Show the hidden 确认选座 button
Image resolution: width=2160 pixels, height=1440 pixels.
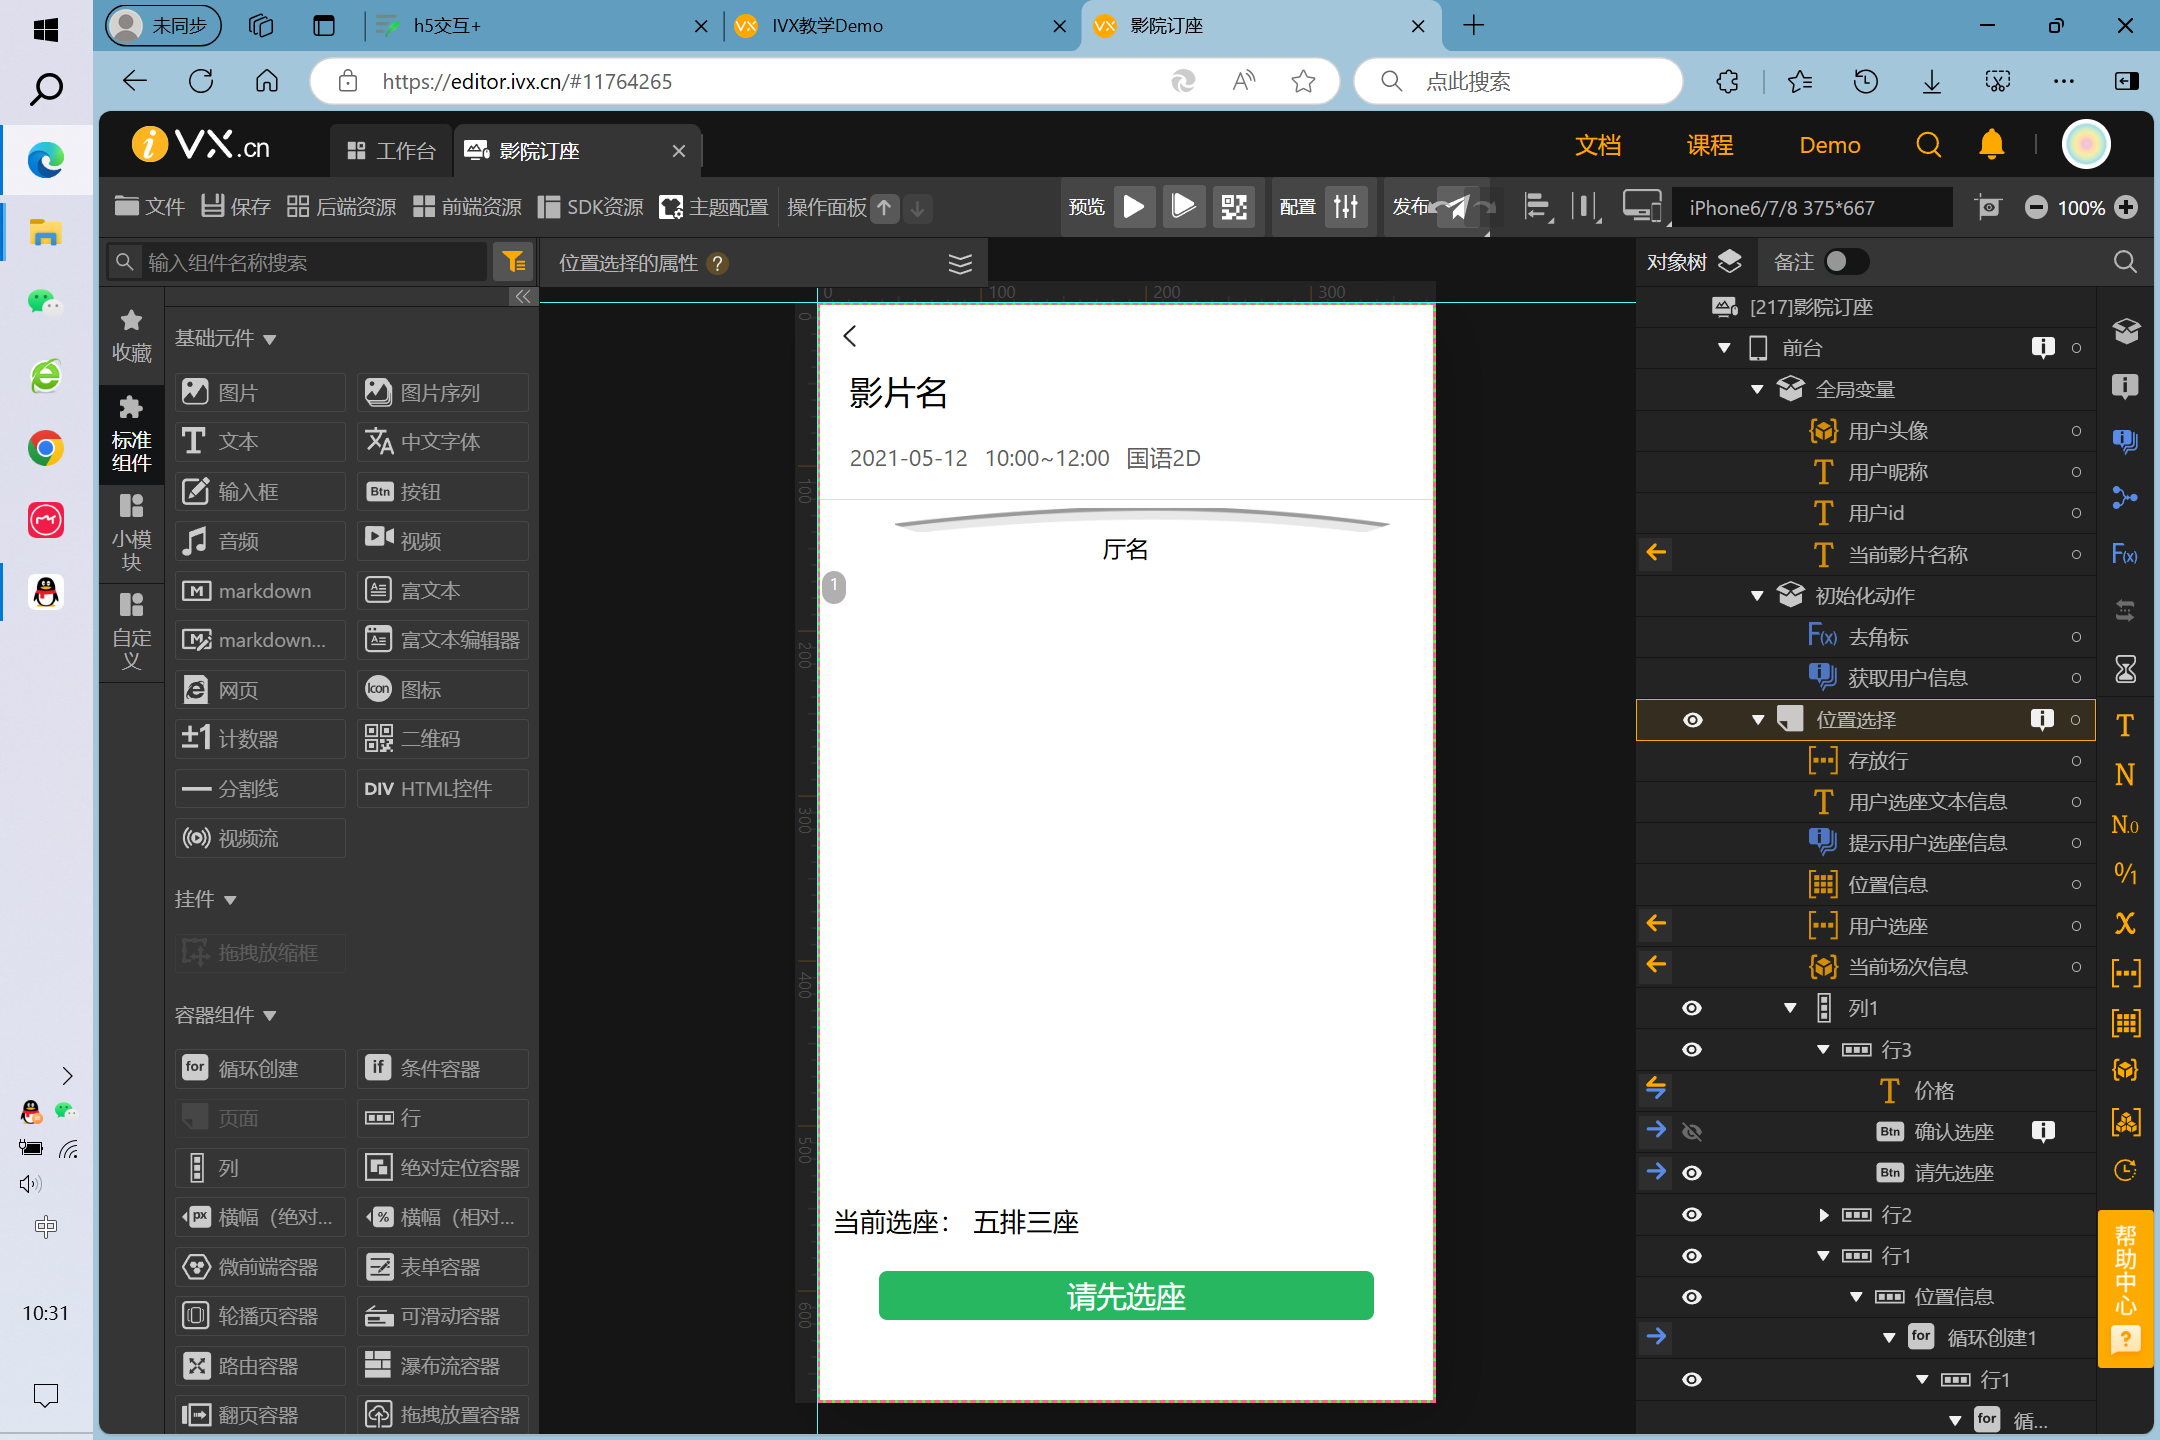(x=1692, y=1131)
